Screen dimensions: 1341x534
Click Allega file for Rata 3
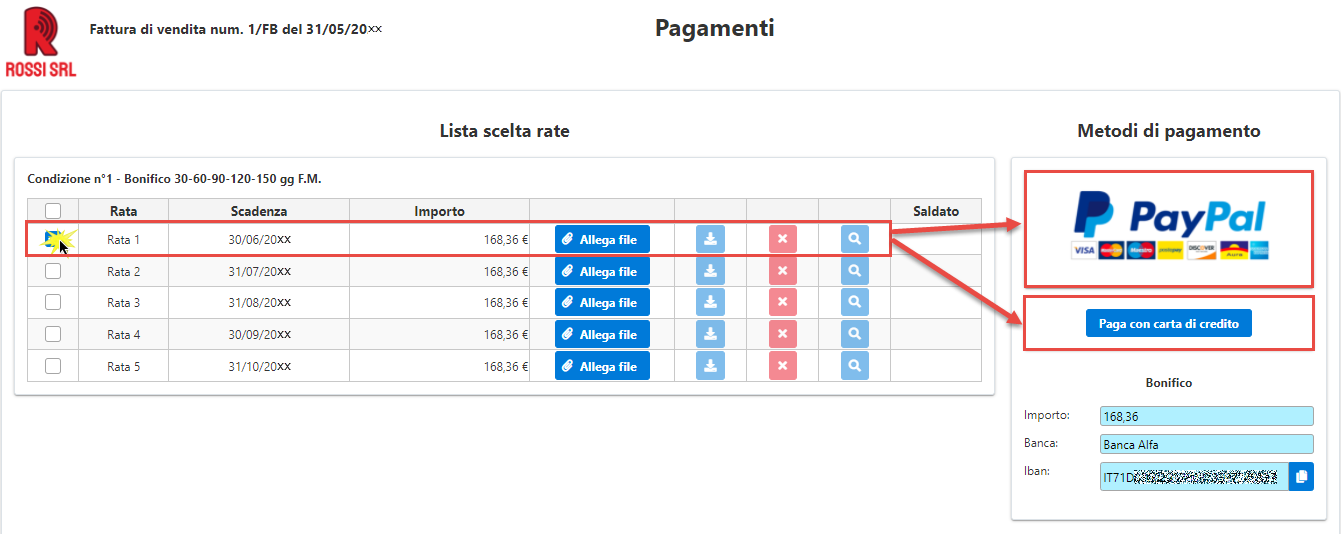coord(602,302)
